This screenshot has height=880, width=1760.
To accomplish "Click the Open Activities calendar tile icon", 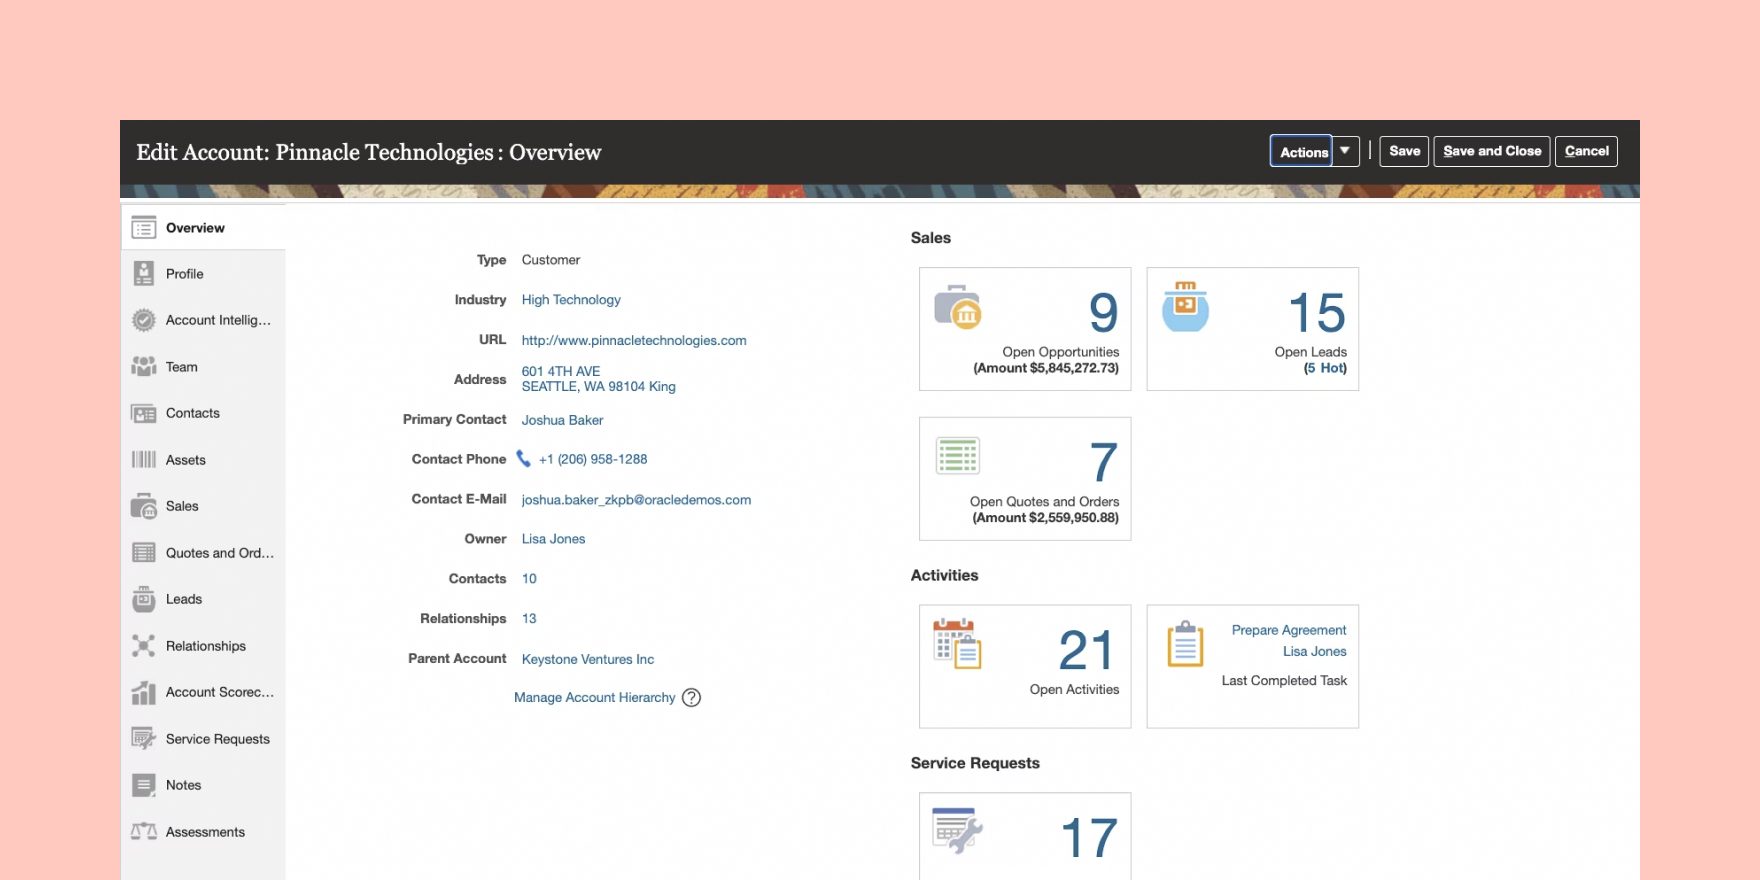I will click(x=957, y=643).
